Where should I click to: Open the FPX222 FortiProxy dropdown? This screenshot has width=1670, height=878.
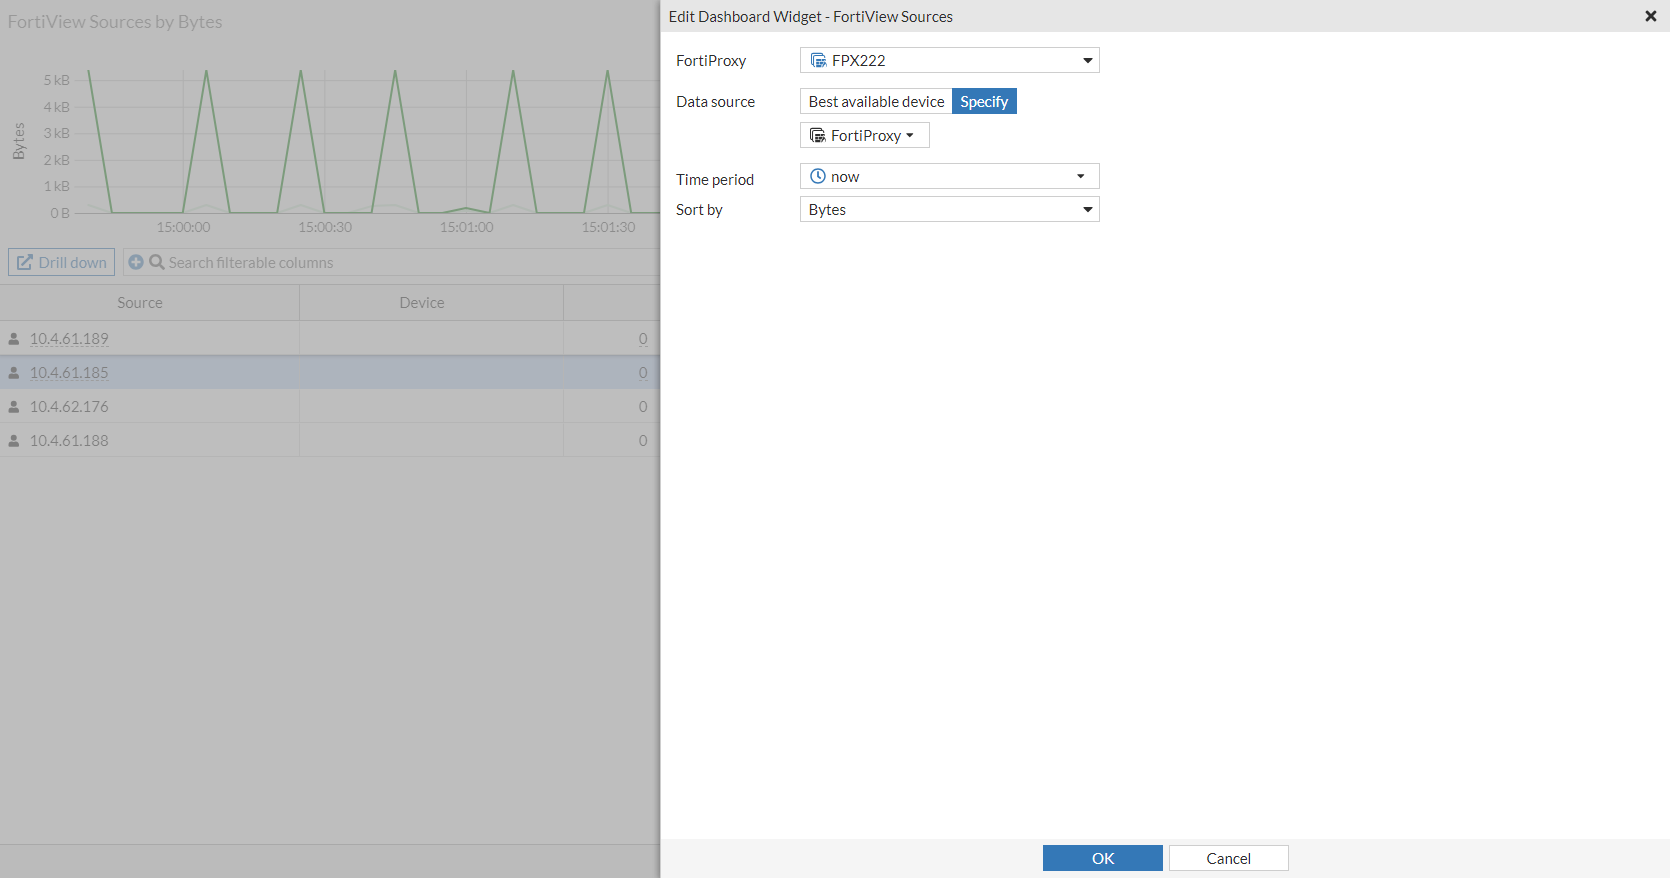[x=950, y=60]
